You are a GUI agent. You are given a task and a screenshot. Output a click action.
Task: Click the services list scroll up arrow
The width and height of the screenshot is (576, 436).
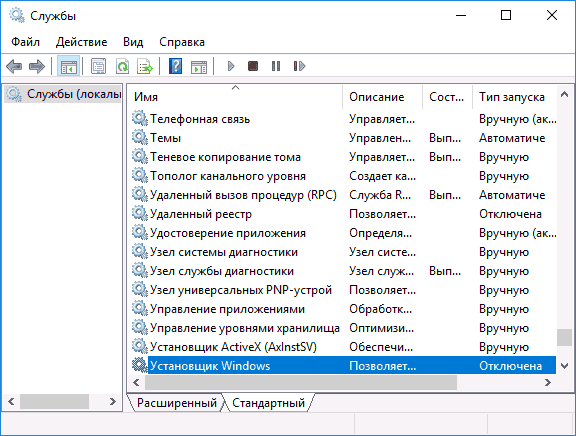pos(565,95)
